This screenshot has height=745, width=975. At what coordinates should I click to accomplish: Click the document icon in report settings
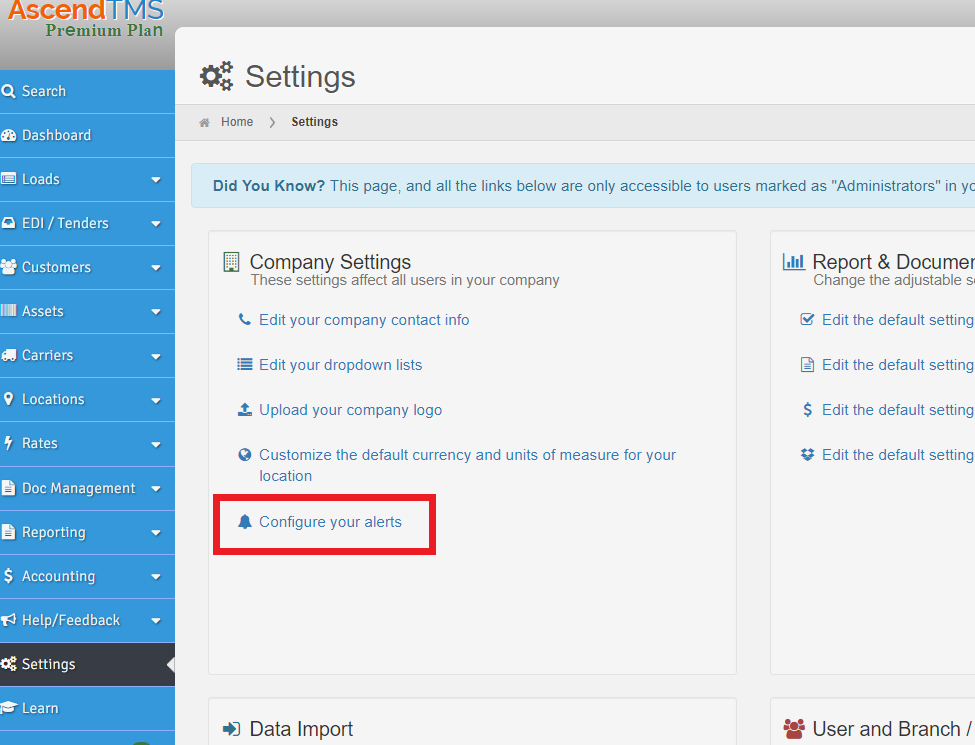click(x=807, y=364)
